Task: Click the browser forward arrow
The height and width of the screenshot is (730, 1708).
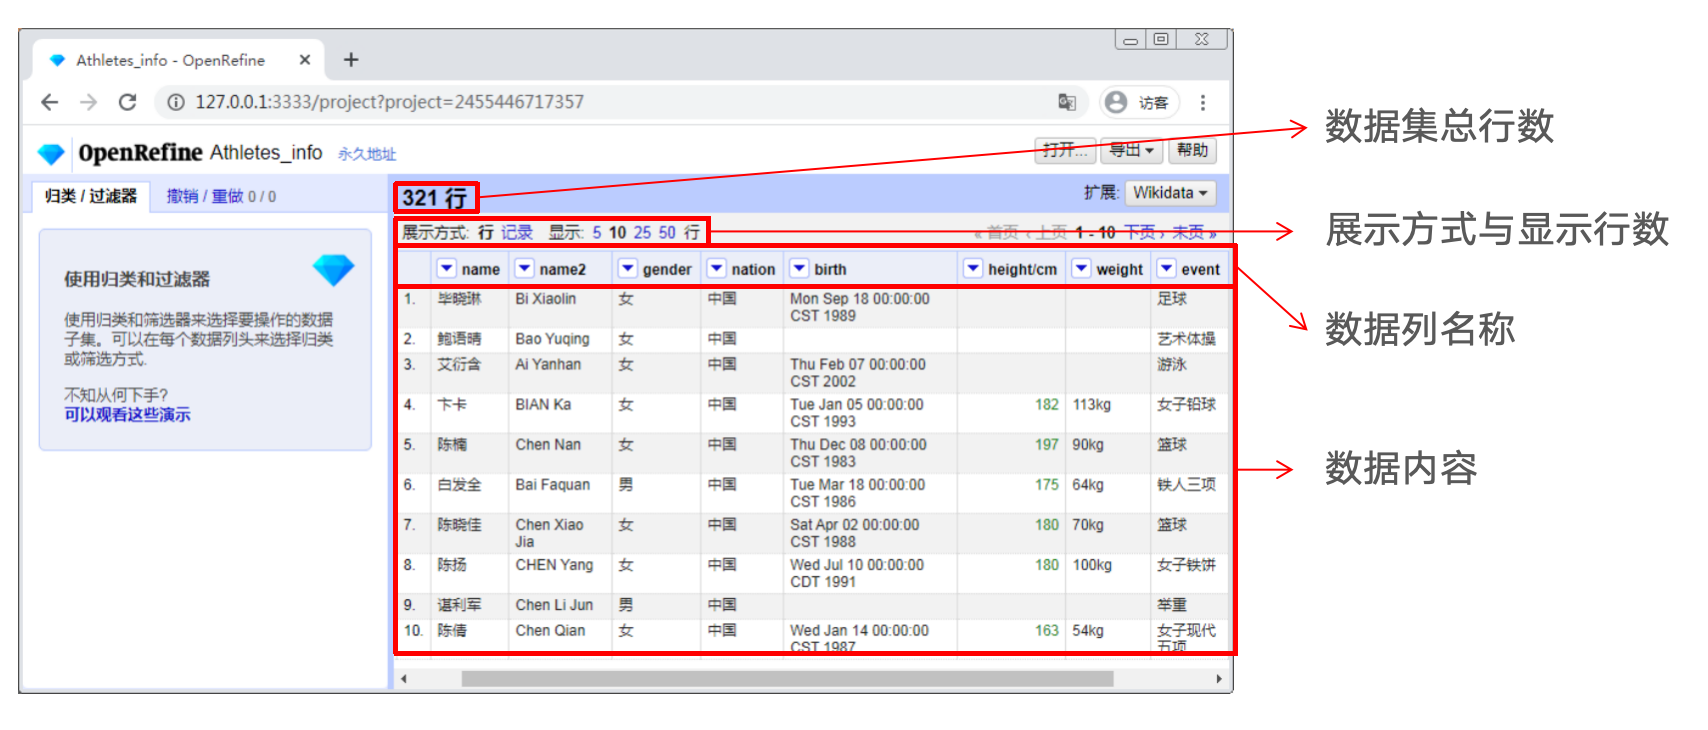Action: pos(89,102)
